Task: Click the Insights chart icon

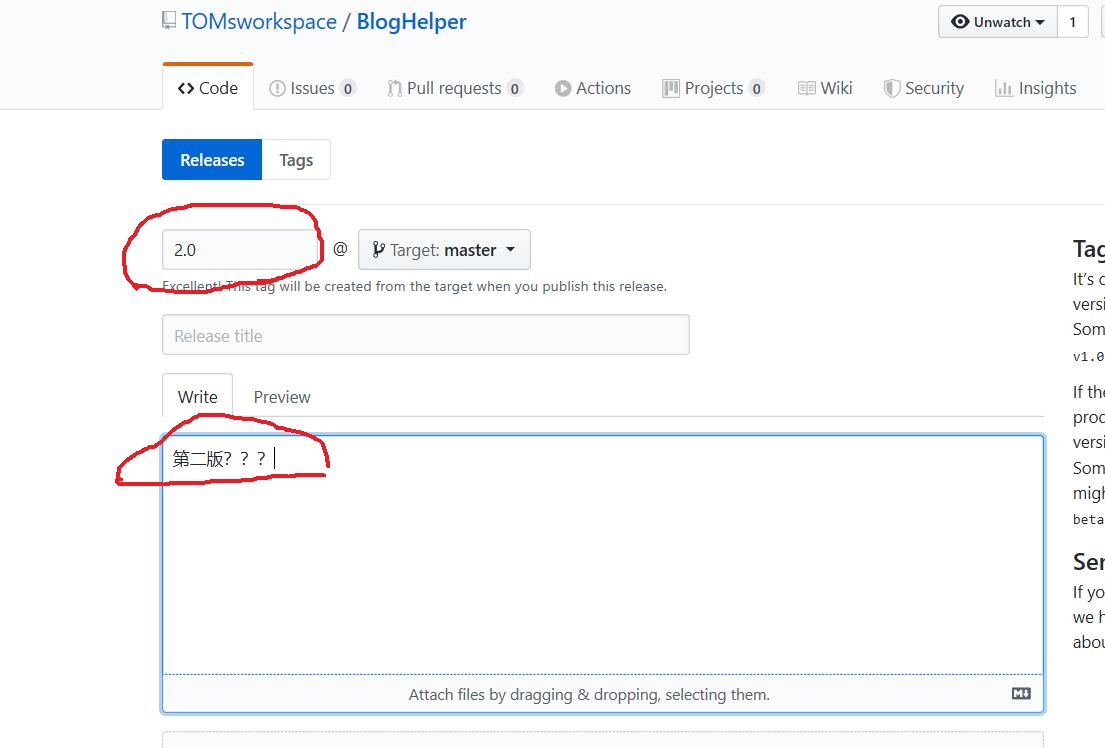Action: [x=1002, y=88]
